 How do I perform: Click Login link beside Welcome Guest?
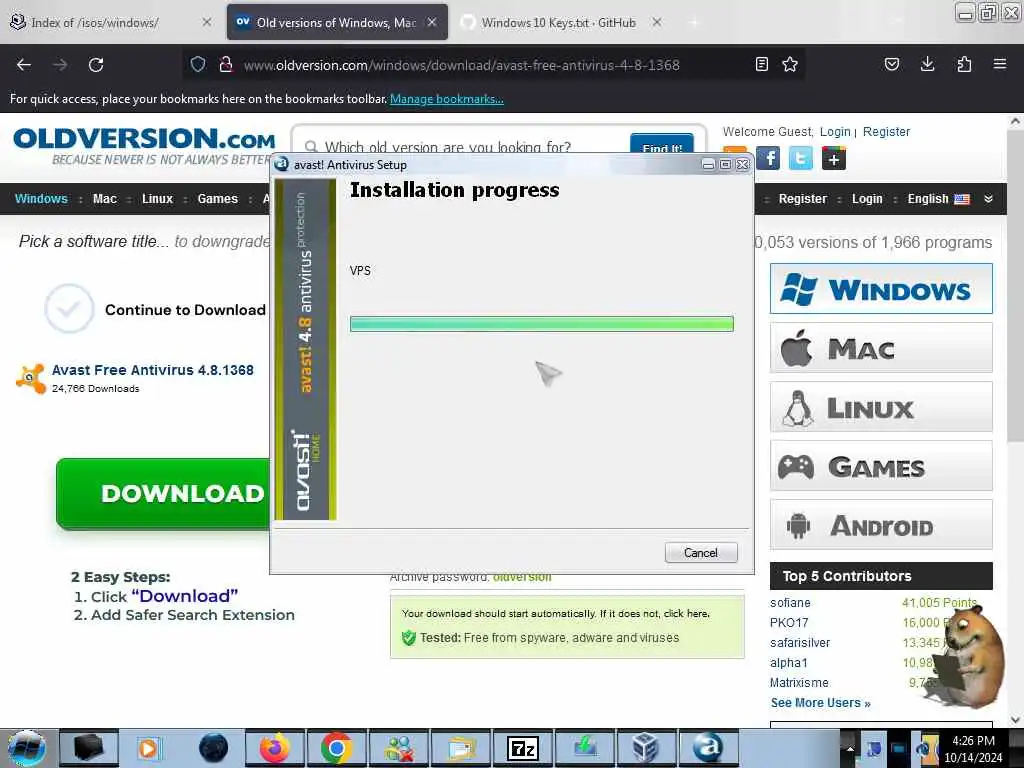(x=835, y=131)
